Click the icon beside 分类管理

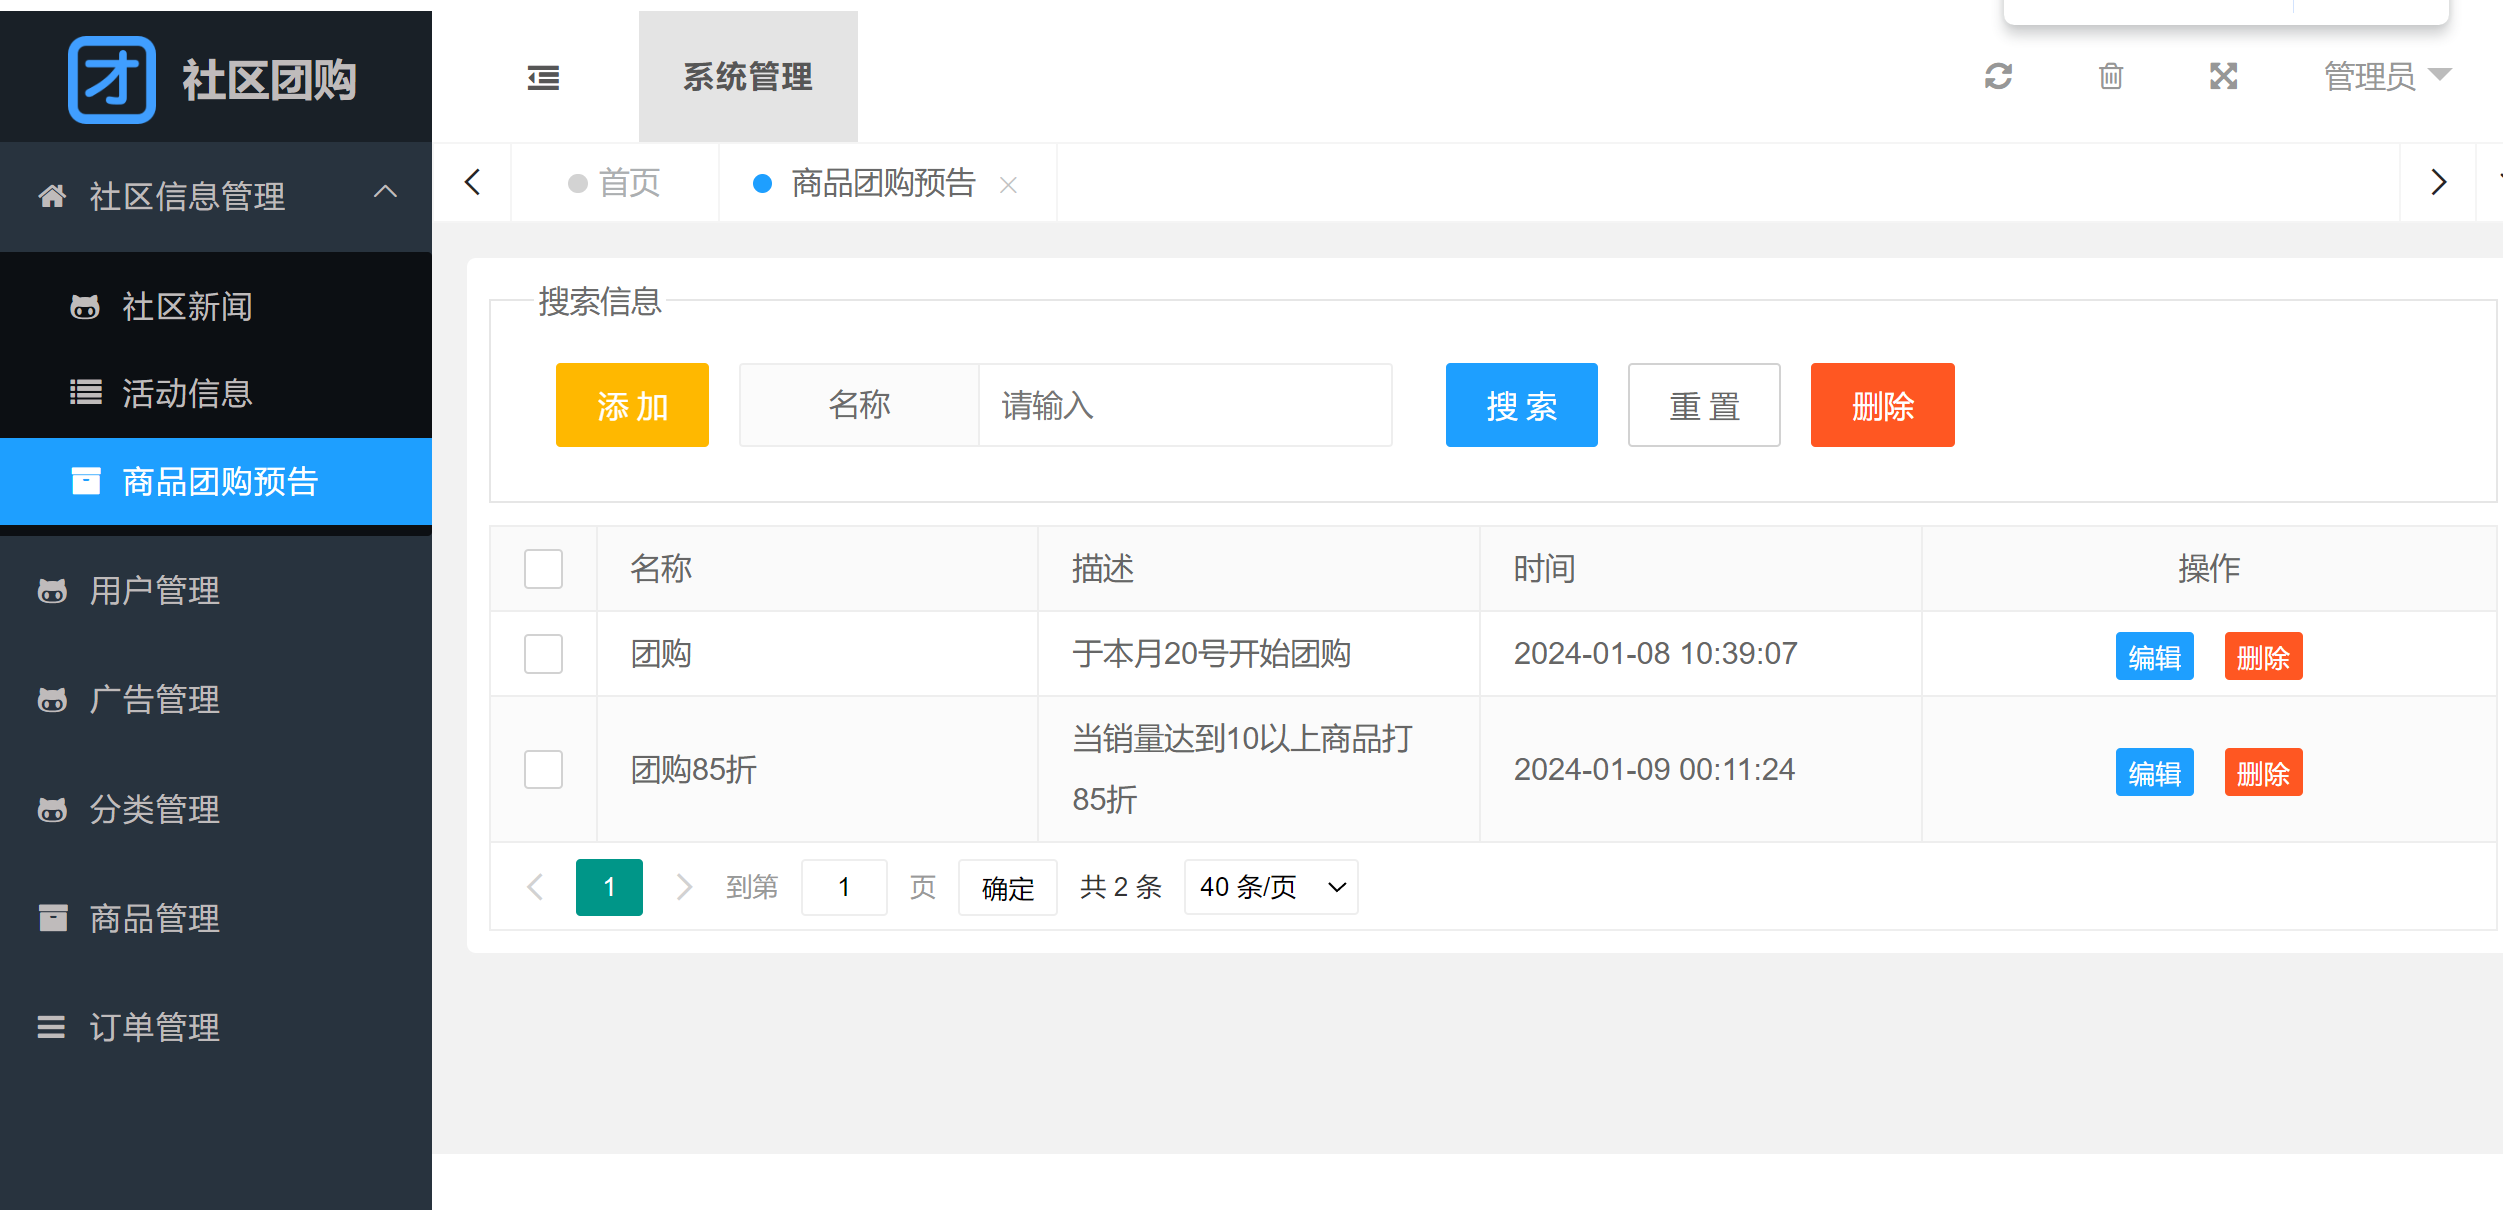click(x=52, y=808)
